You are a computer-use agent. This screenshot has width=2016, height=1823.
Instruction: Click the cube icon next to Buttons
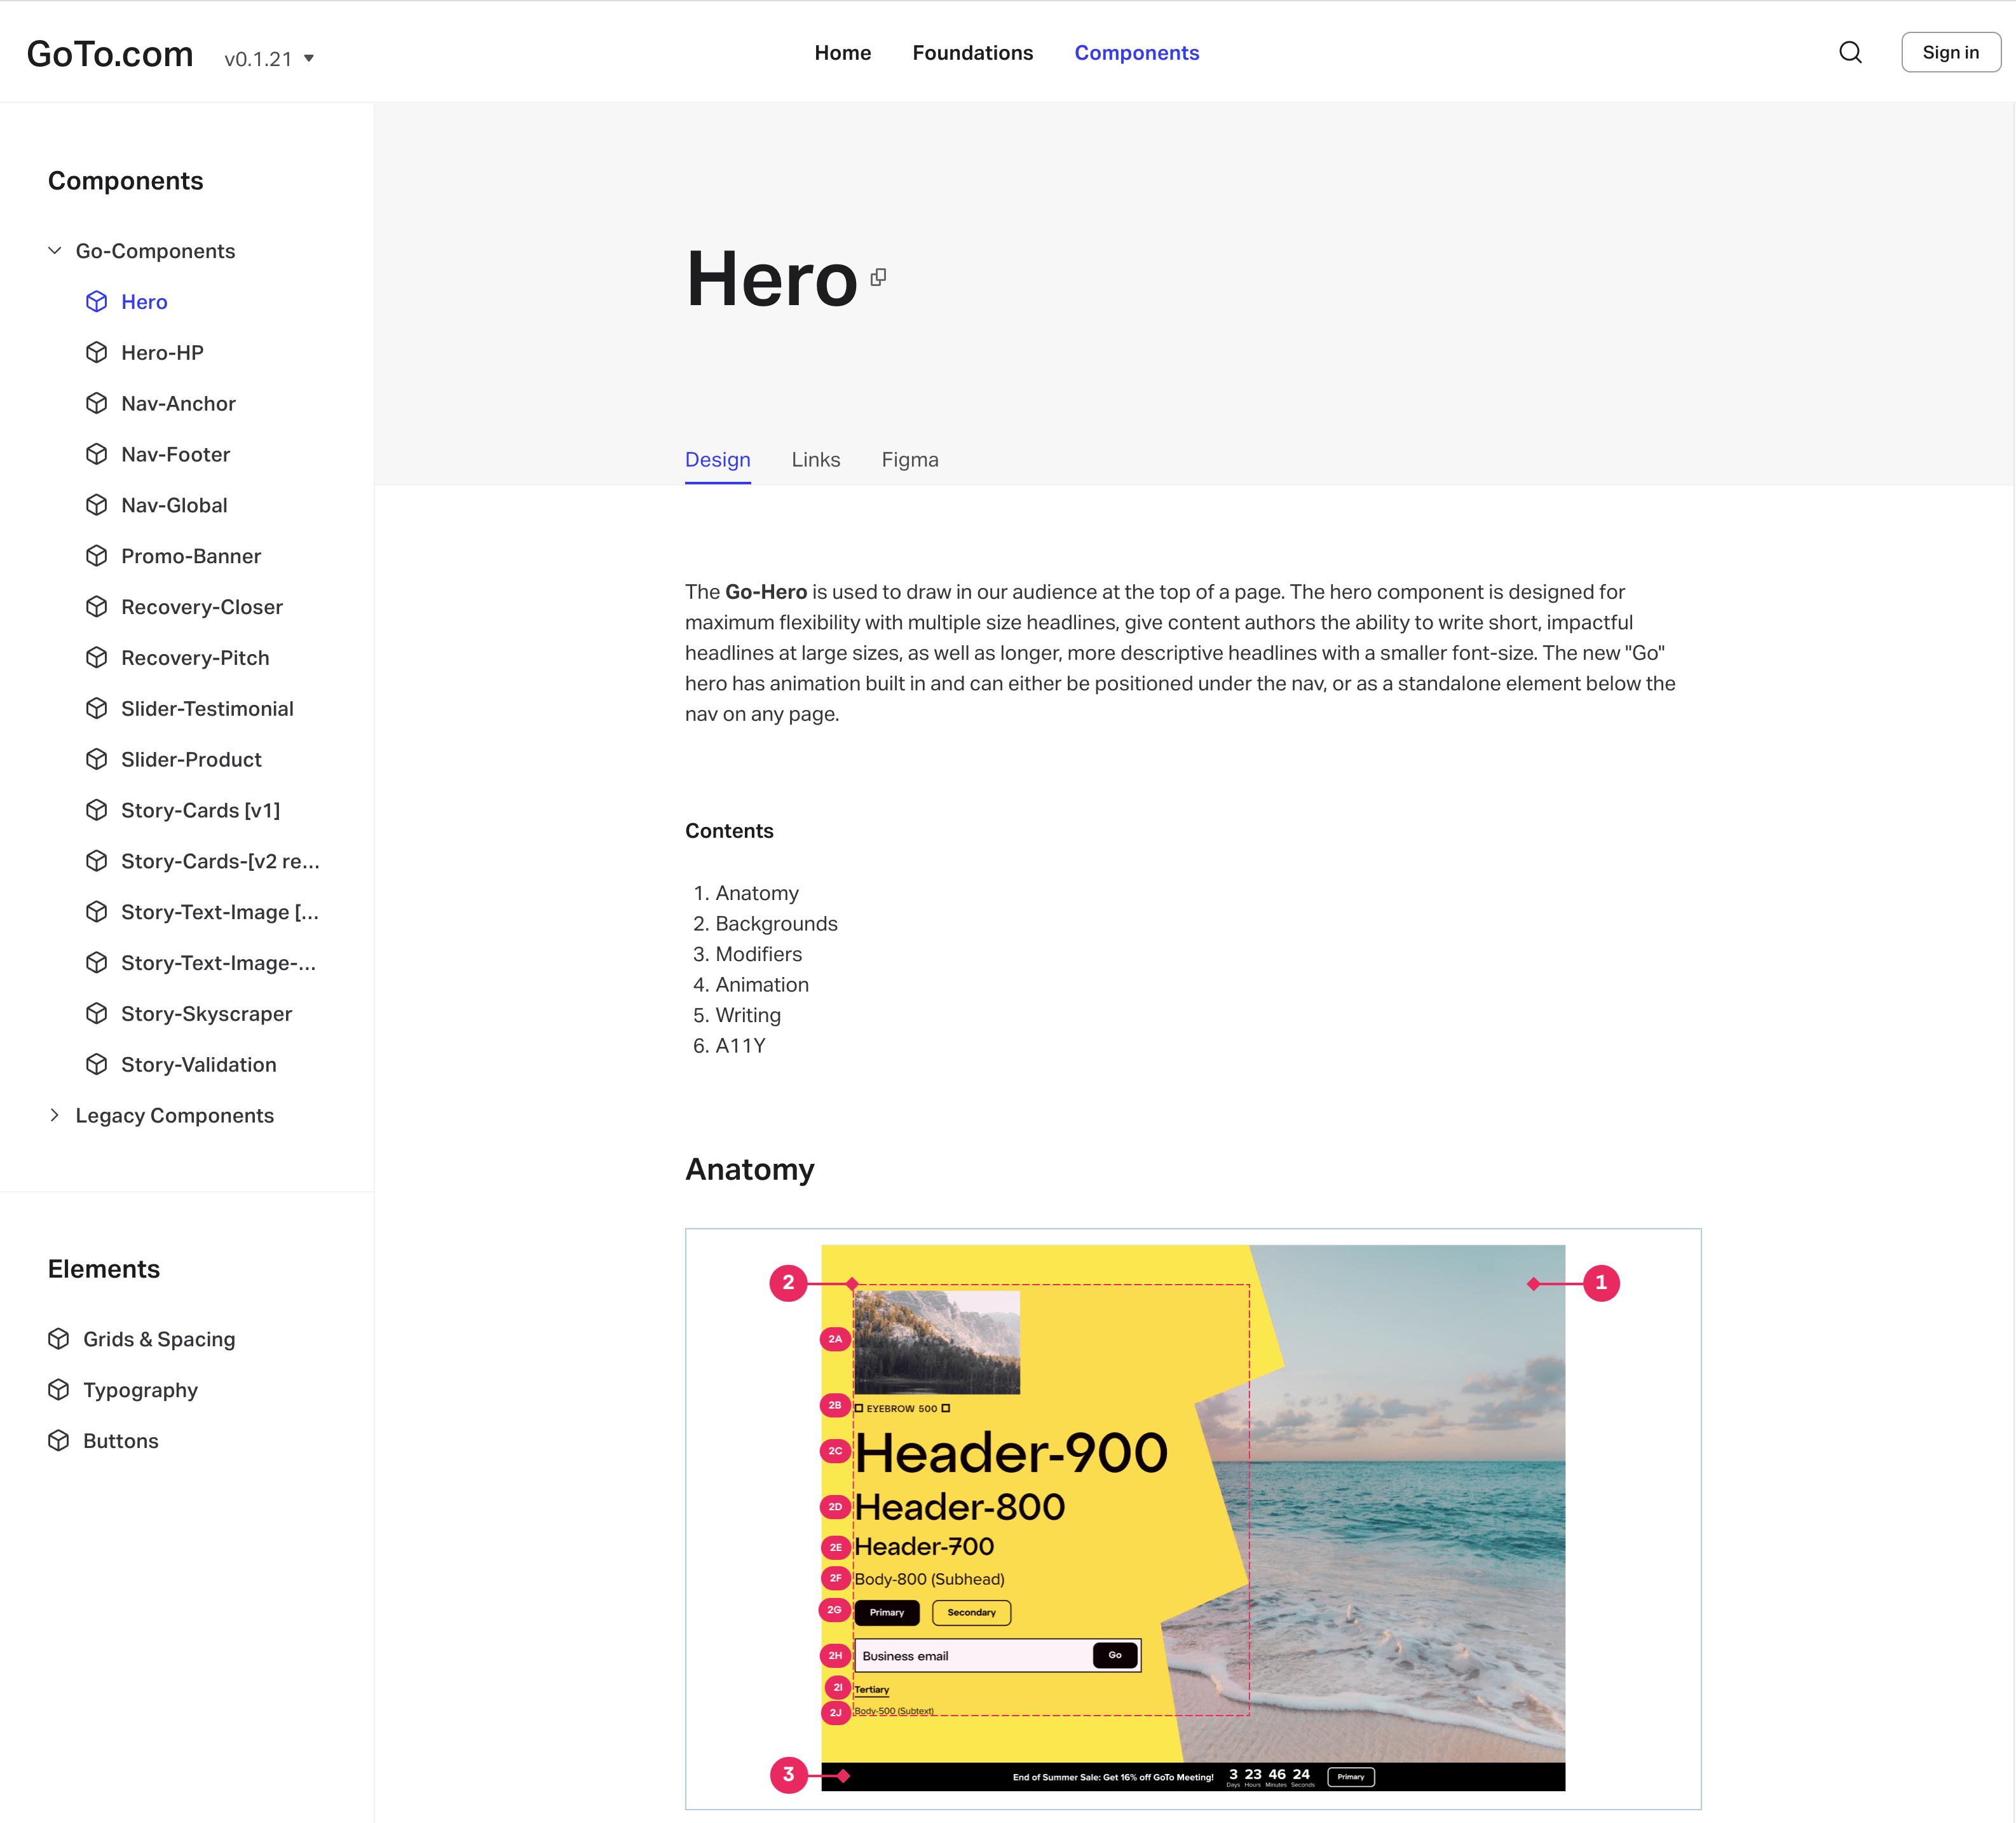(x=59, y=1441)
